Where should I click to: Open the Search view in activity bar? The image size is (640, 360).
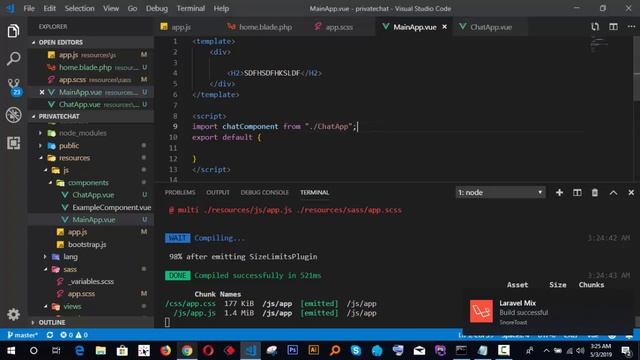point(13,59)
